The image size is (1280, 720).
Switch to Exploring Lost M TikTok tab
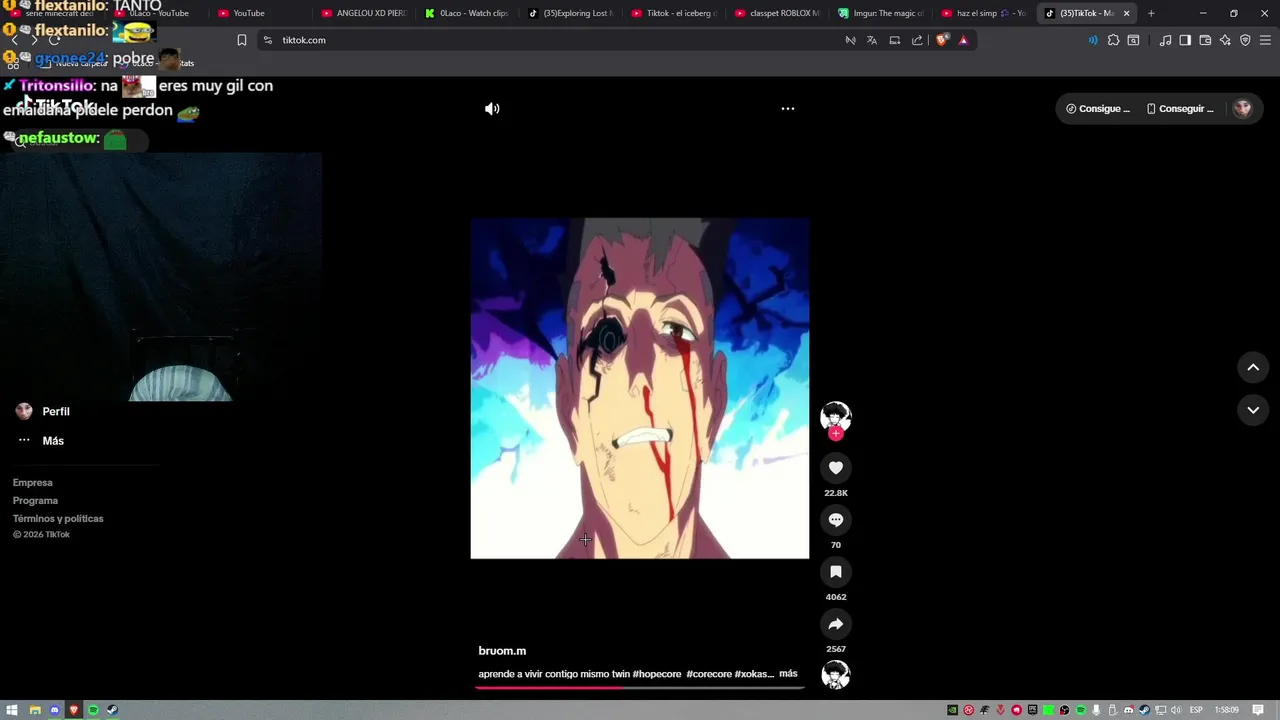click(x=571, y=13)
